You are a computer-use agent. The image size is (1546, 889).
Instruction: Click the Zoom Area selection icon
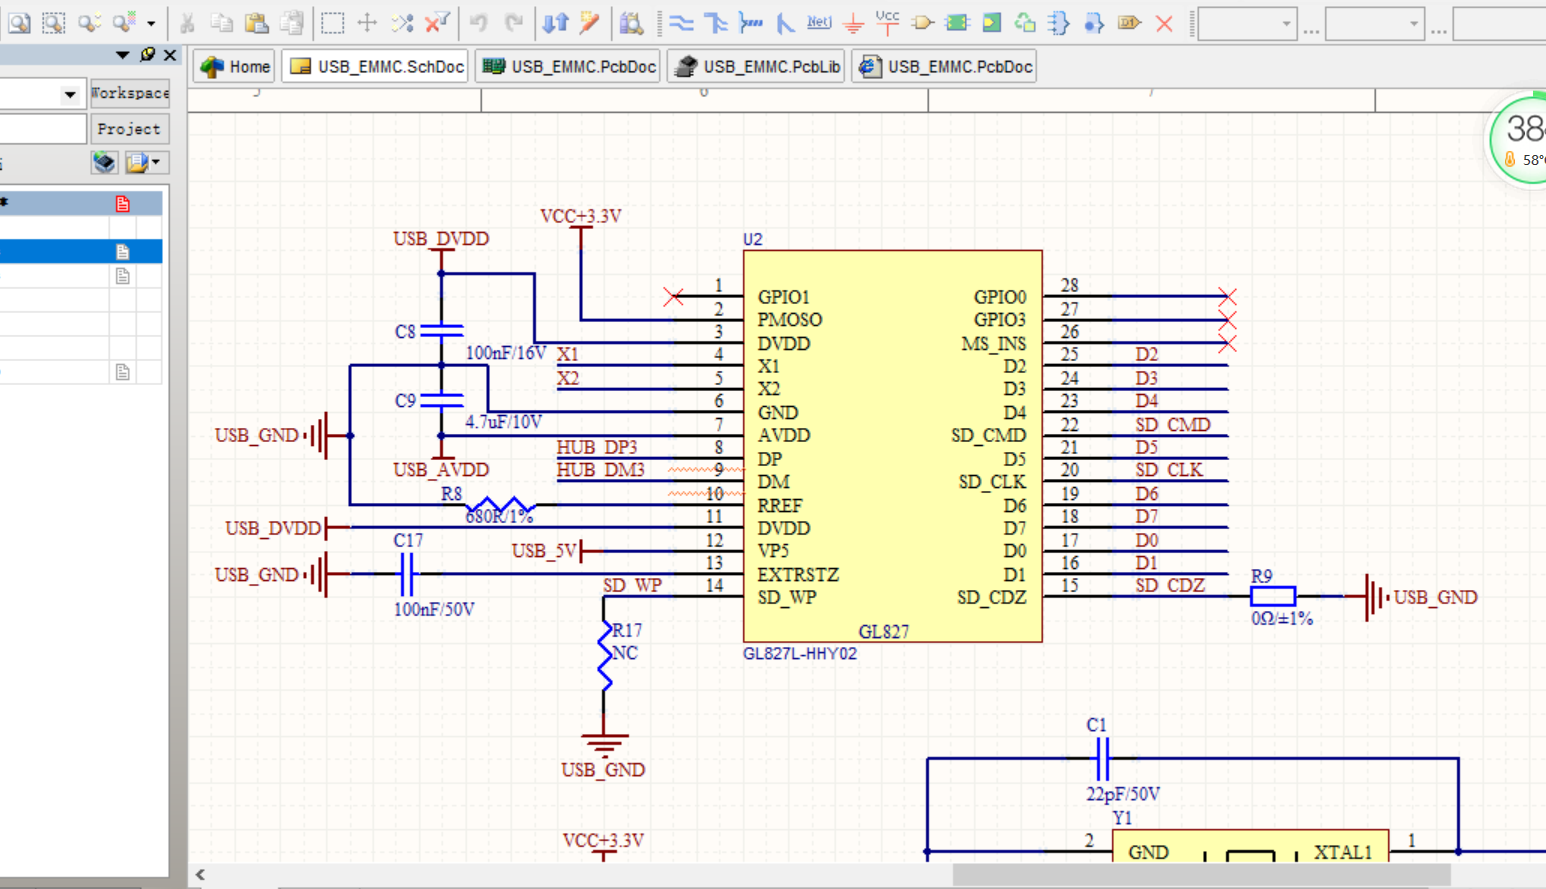point(54,22)
